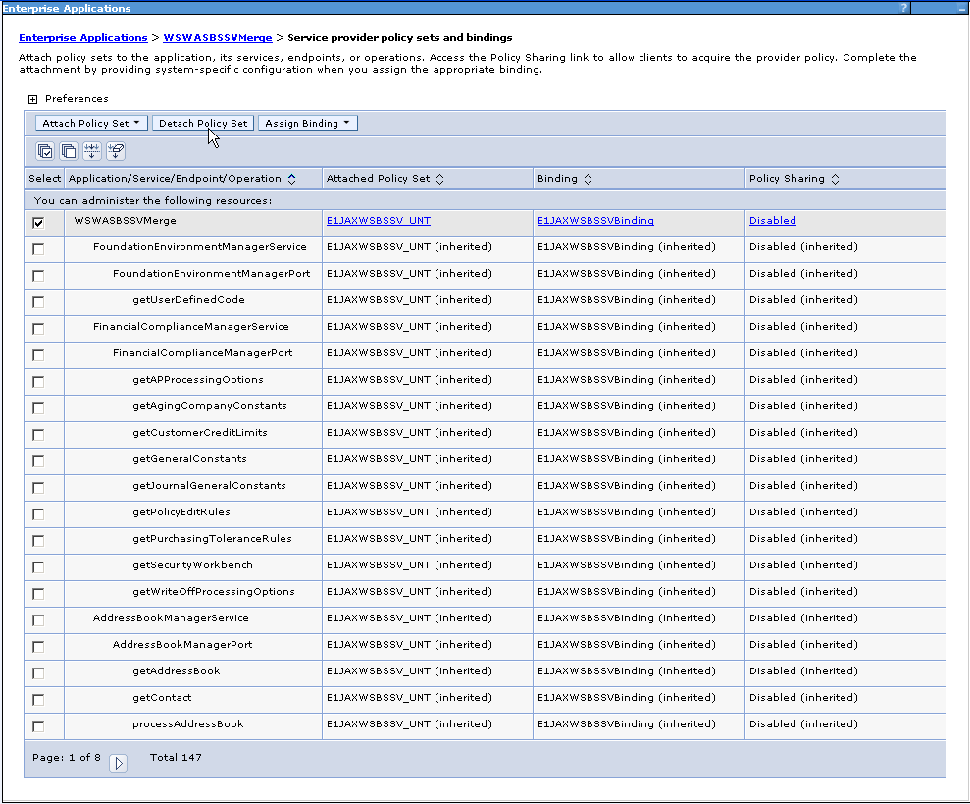Open E1JAXWSBSSVBinding link for WSWASBSSVMerge

[x=595, y=221]
